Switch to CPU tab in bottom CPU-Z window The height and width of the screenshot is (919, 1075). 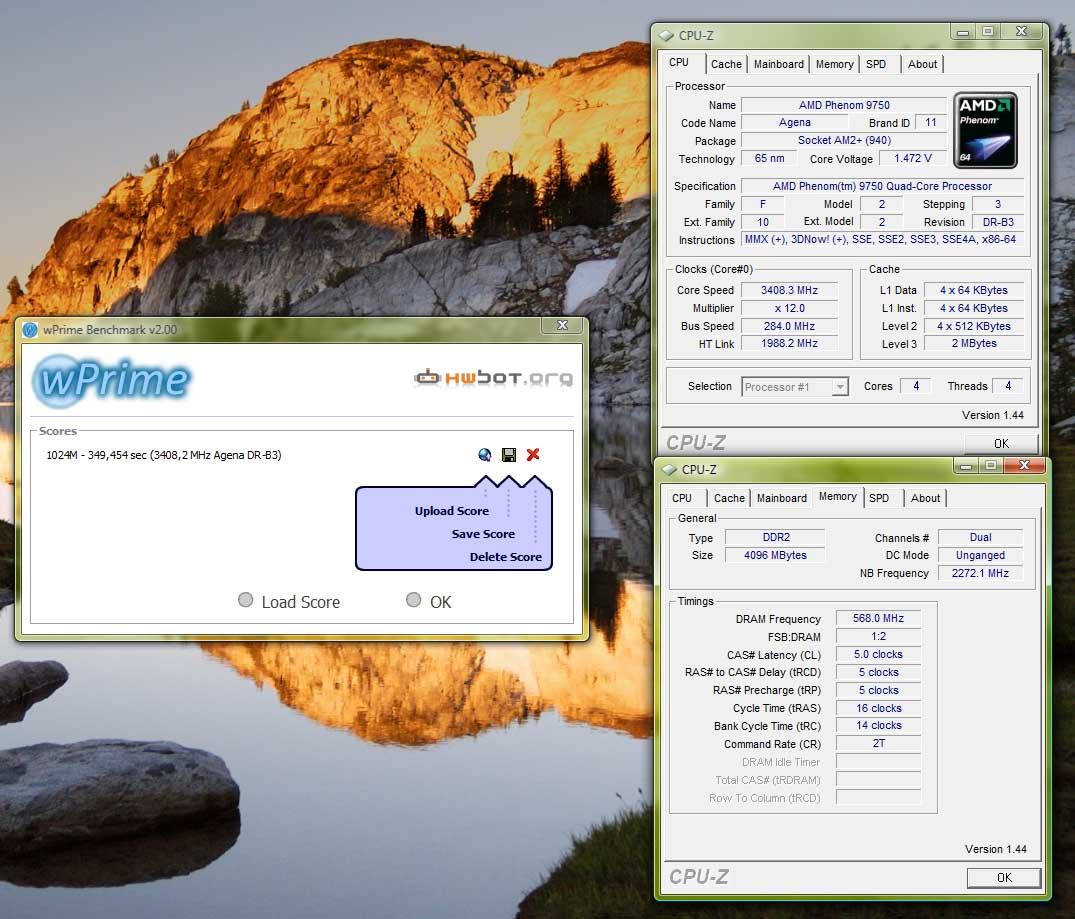pos(681,498)
